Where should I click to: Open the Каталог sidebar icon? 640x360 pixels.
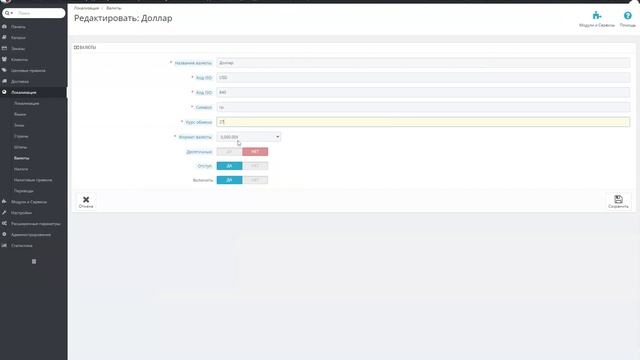pos(4,38)
